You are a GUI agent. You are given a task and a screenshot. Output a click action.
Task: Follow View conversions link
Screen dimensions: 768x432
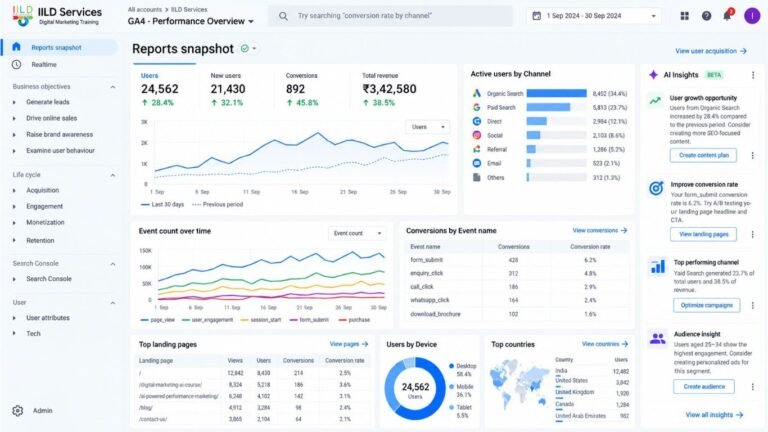point(600,230)
